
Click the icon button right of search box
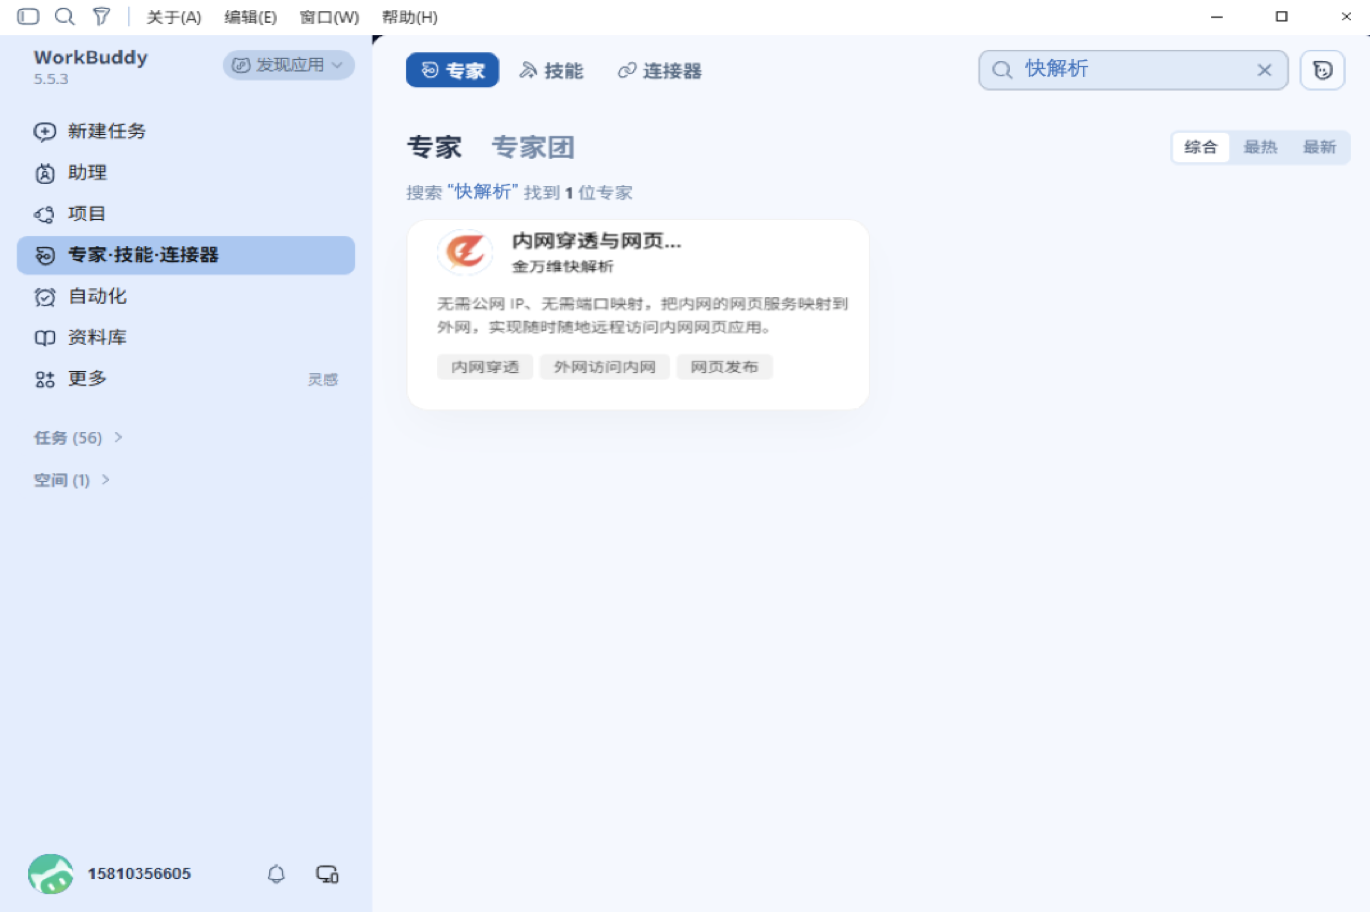1322,70
